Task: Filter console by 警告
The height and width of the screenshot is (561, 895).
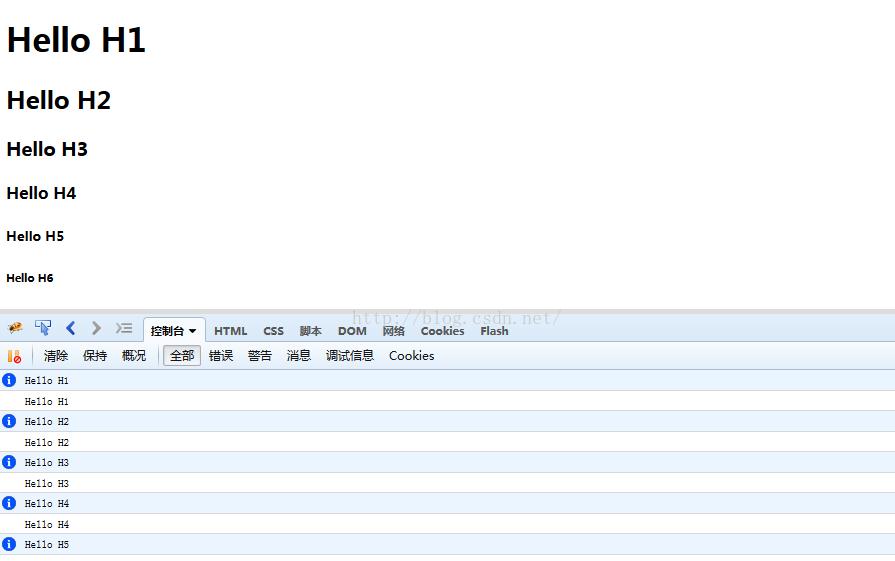Action: (260, 356)
